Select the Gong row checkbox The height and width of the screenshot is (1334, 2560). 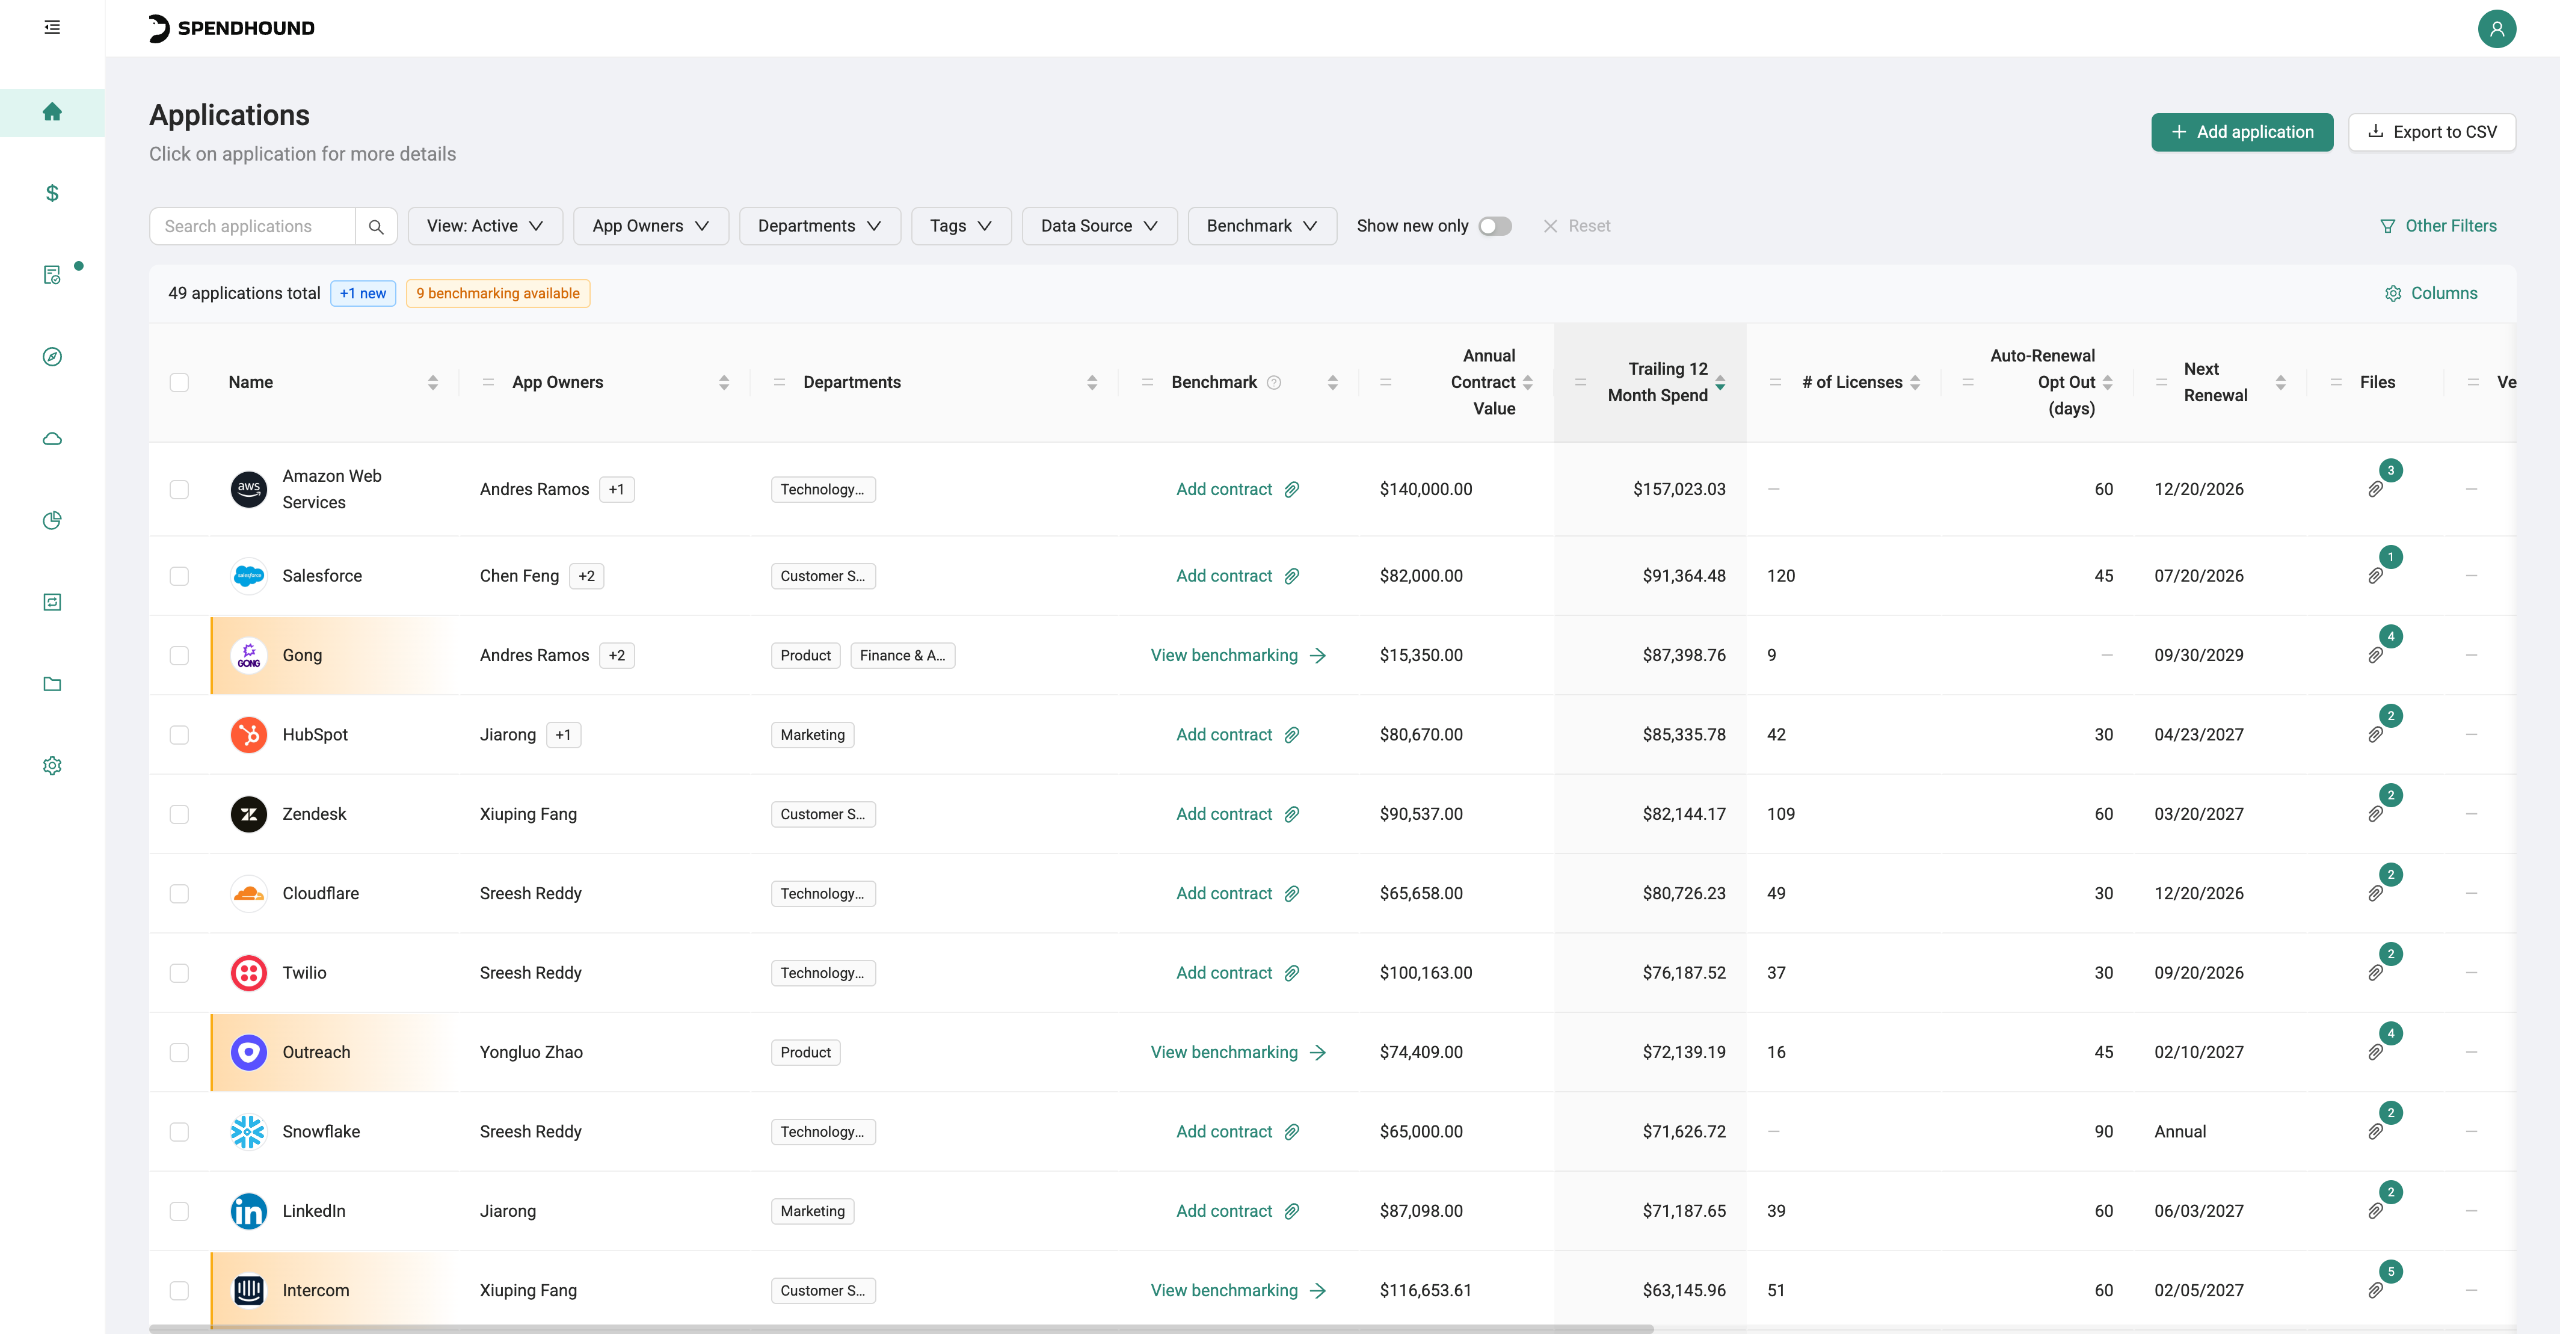click(x=179, y=655)
